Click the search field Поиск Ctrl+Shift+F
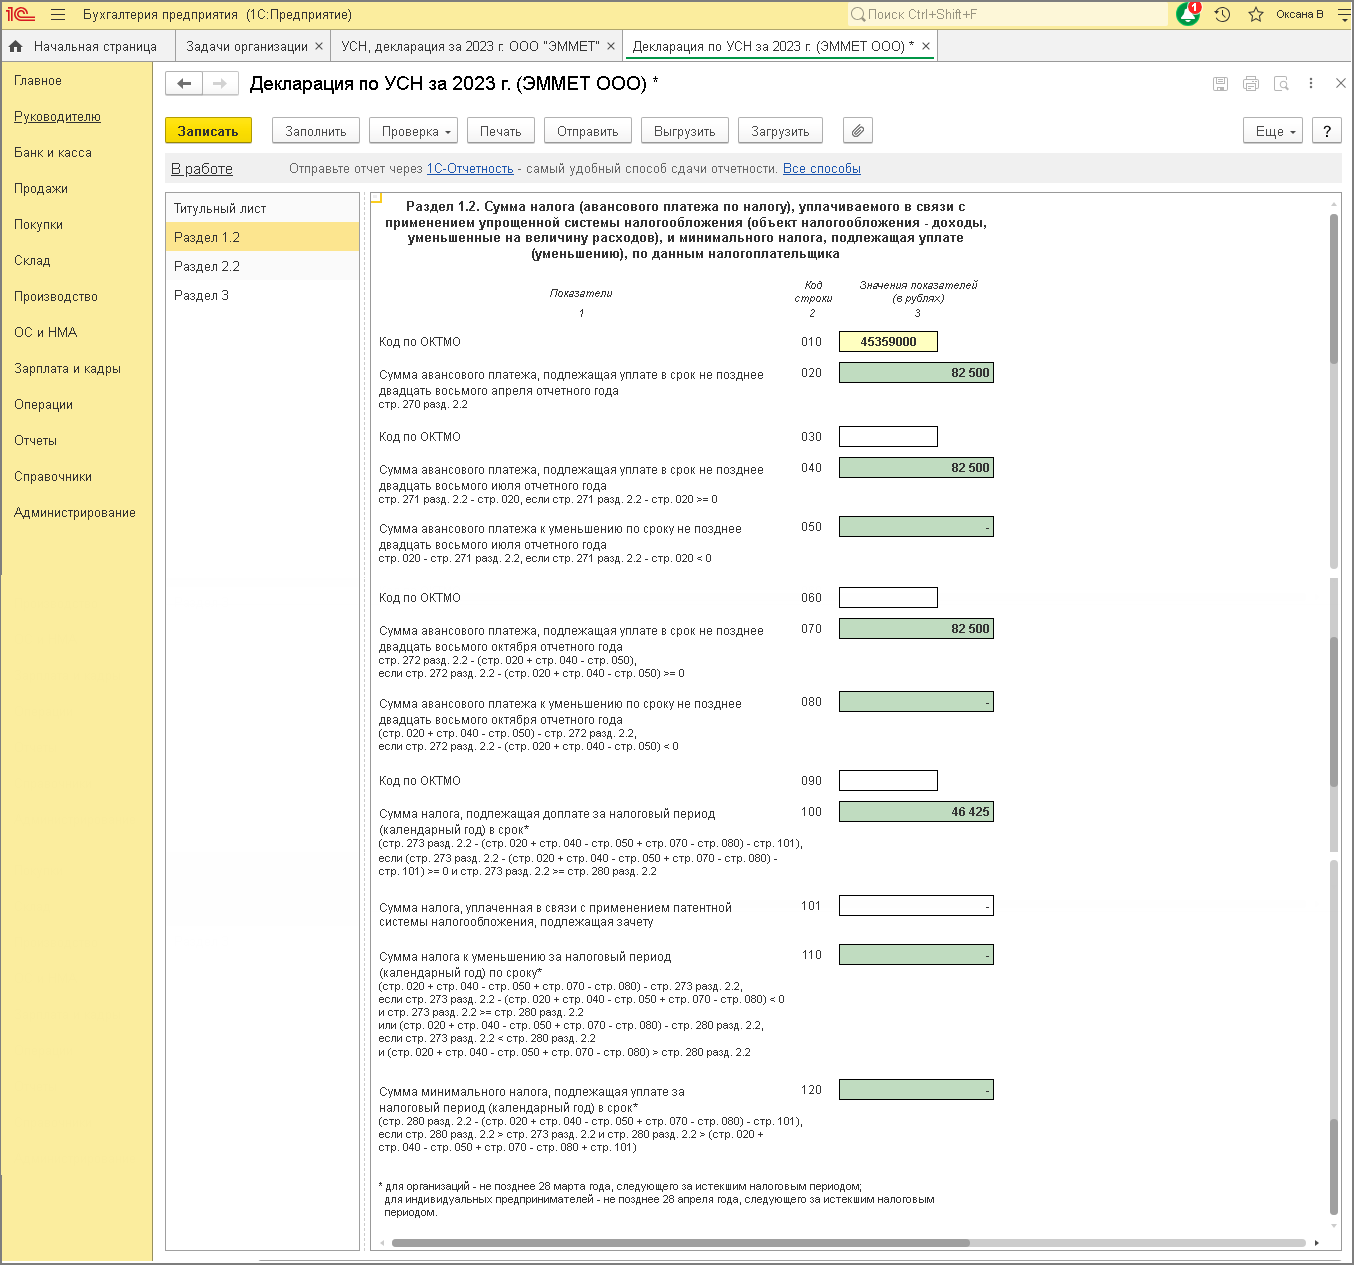Viewport: 1354px width, 1265px height. click(x=1007, y=14)
